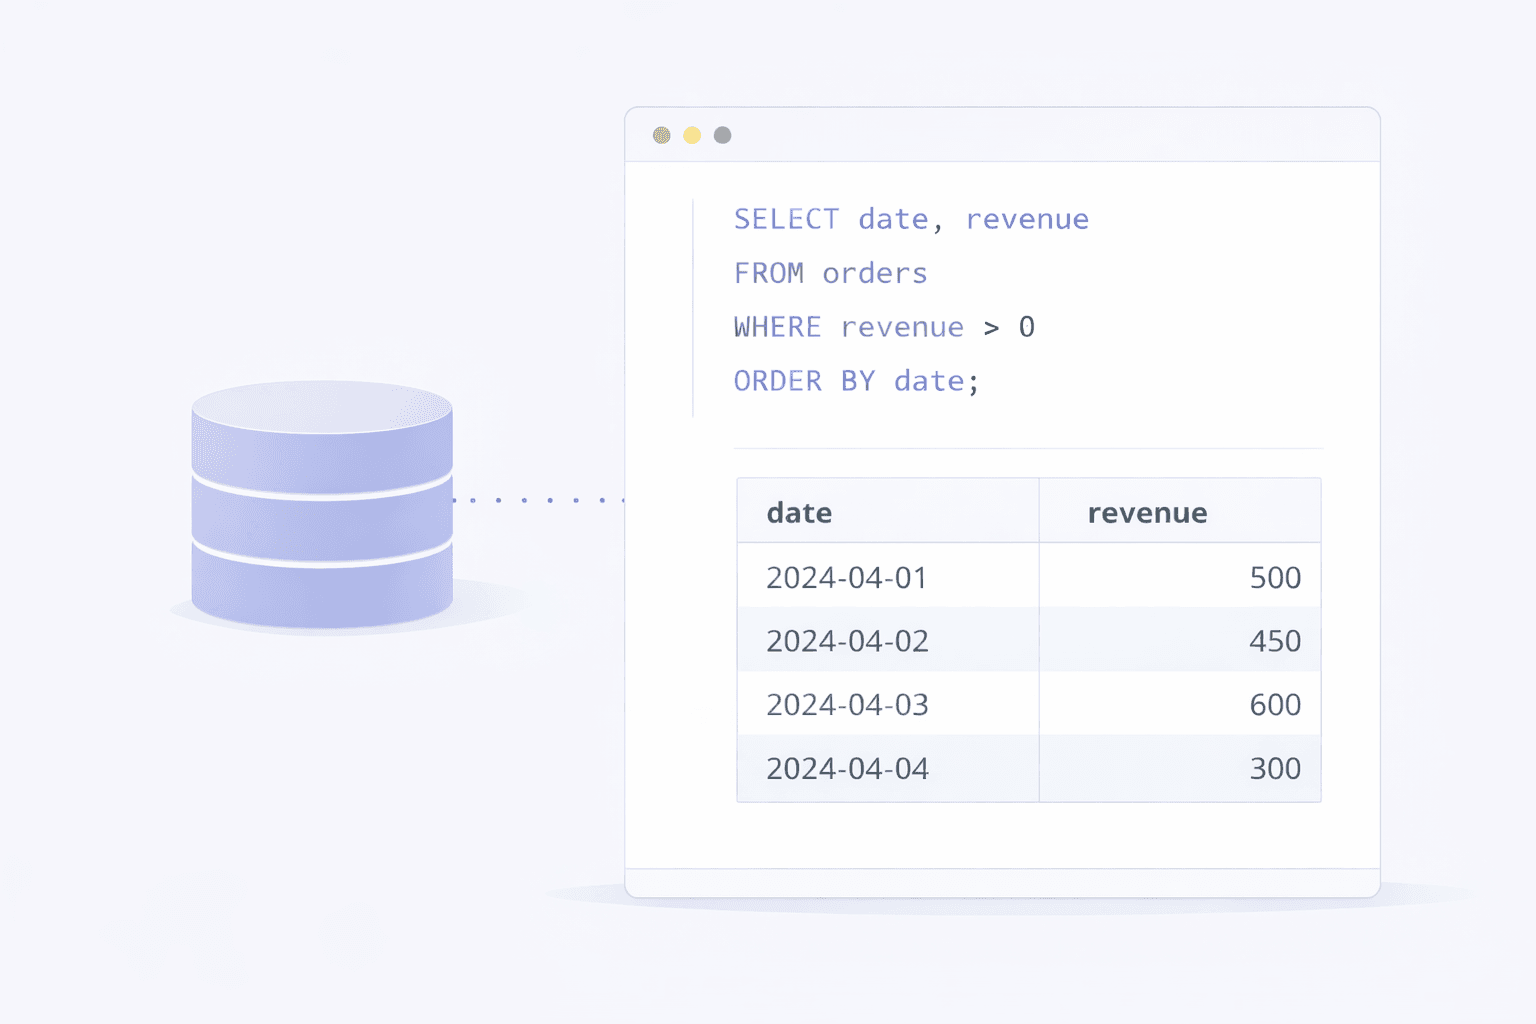Click the gray traffic light circle
1536x1024 pixels.
[x=722, y=134]
